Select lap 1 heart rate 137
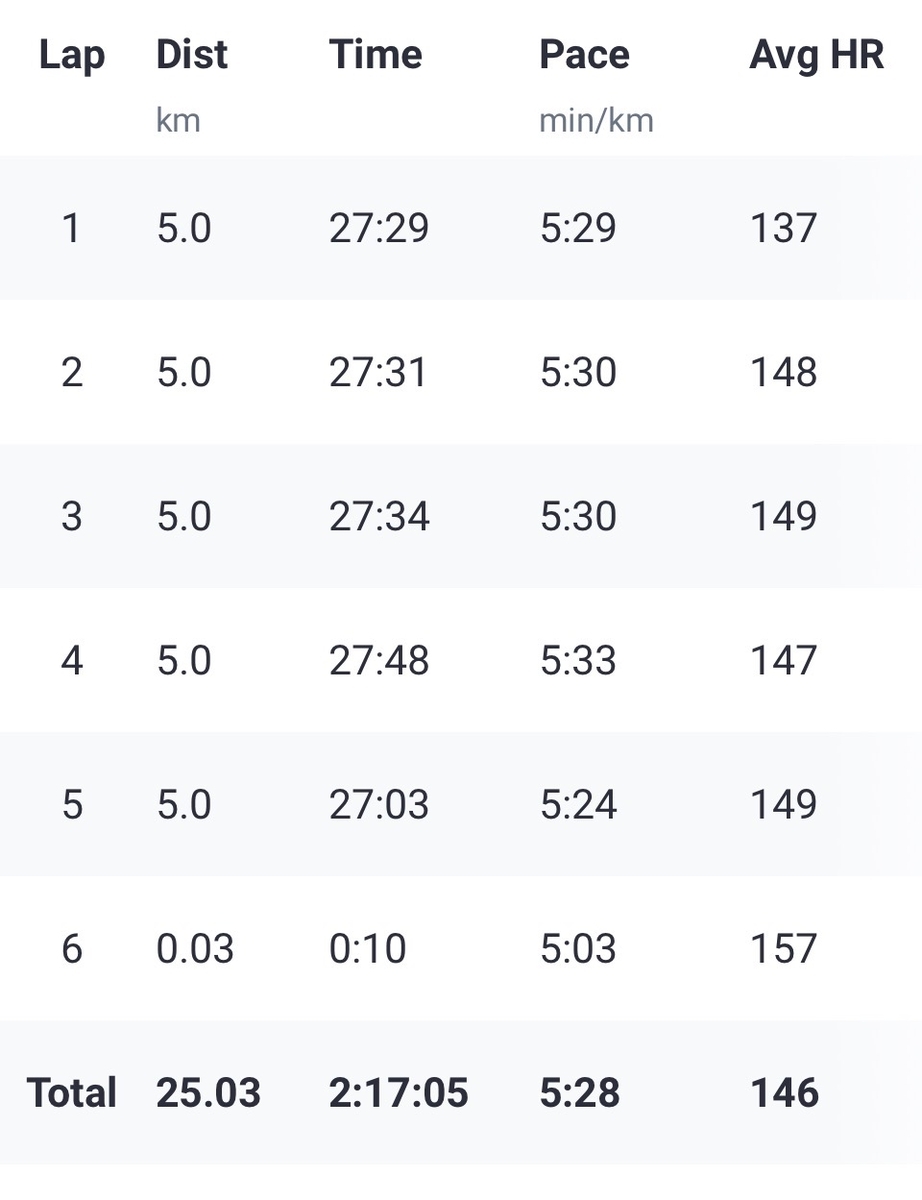 [x=784, y=228]
